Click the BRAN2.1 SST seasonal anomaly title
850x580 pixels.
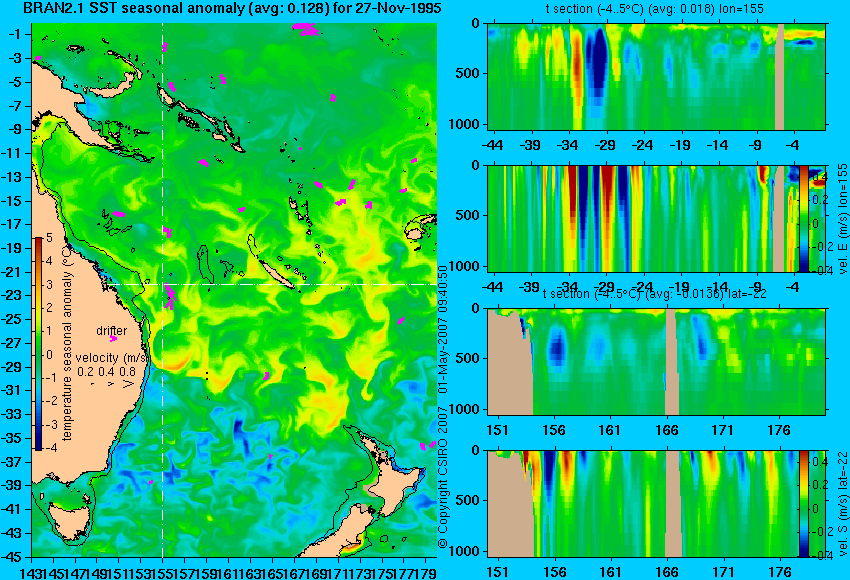point(233,8)
